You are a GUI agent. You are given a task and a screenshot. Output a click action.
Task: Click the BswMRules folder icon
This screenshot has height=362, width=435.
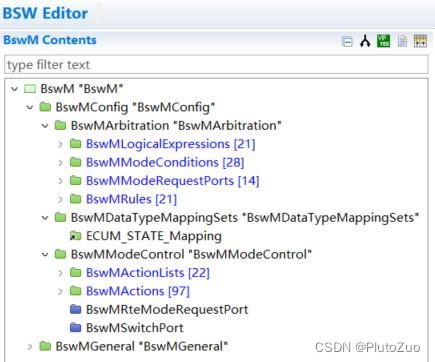pyautogui.click(x=76, y=199)
